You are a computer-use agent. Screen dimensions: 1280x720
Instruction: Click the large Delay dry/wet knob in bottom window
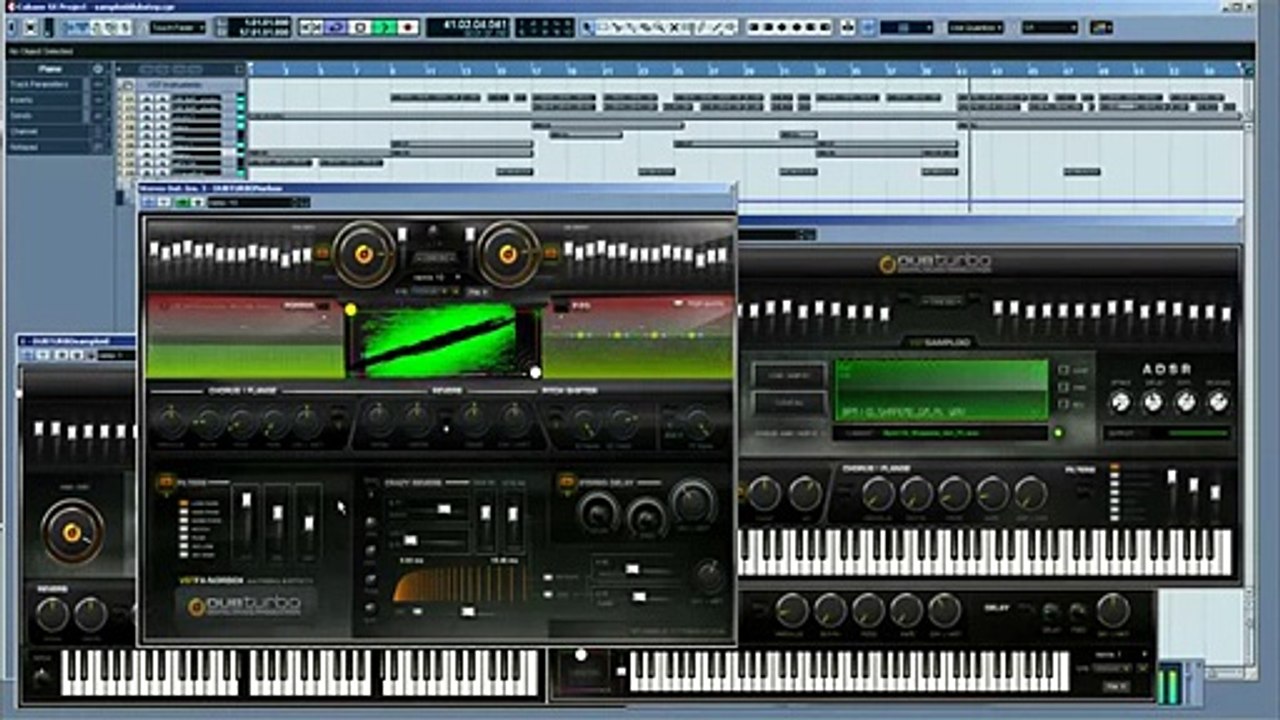point(1112,610)
